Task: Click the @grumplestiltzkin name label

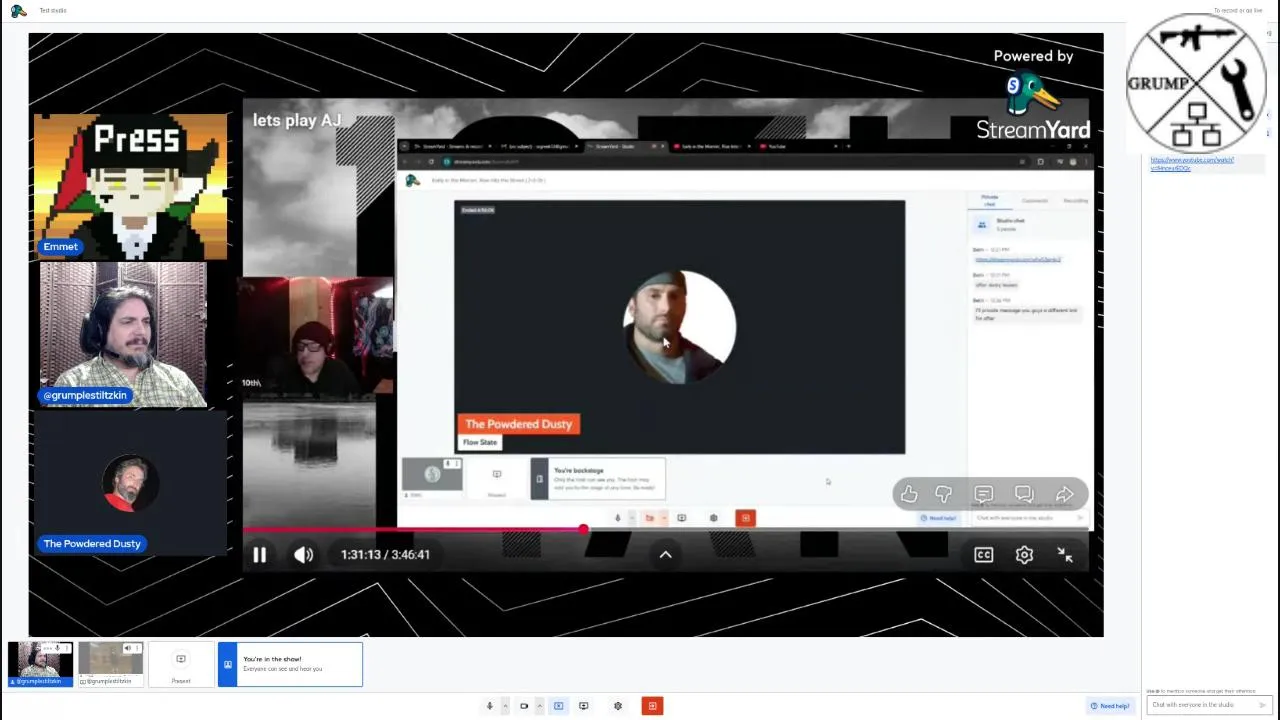Action: [x=85, y=395]
